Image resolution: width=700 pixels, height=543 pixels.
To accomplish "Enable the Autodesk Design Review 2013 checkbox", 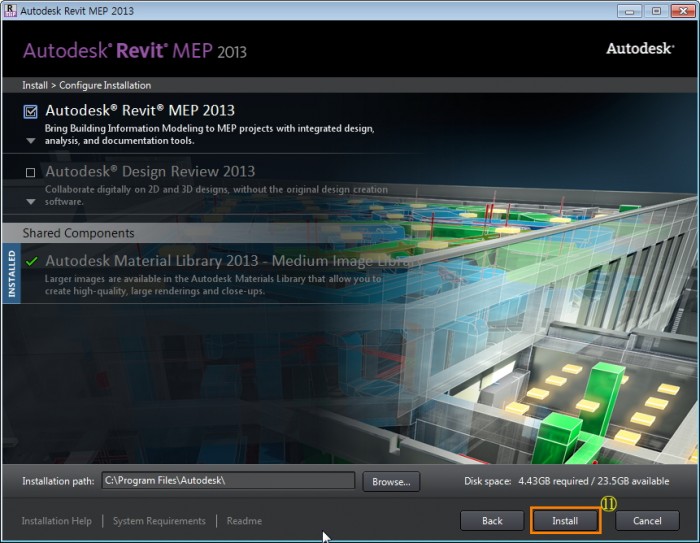I will point(30,172).
